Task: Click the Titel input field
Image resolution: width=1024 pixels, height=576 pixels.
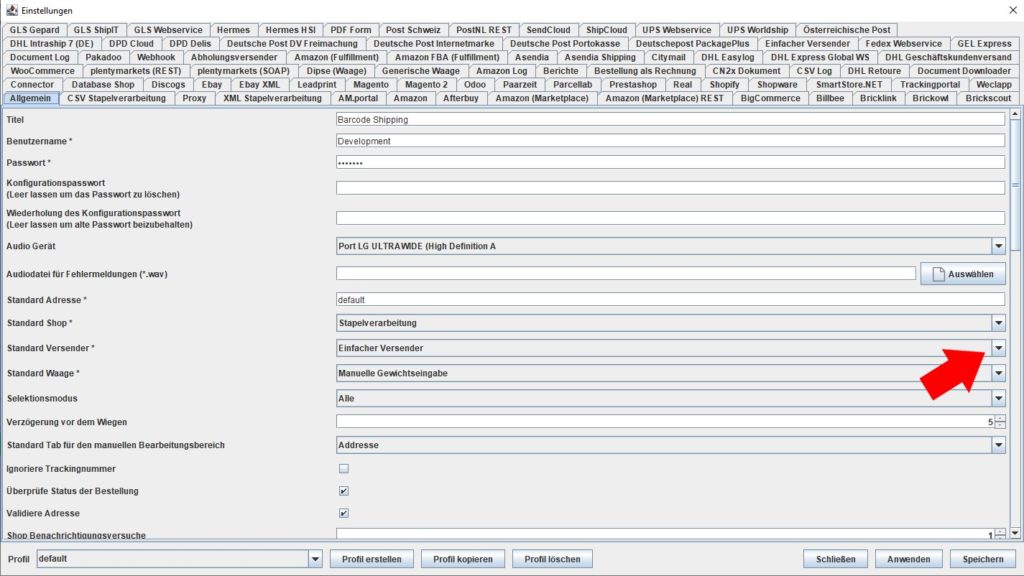Action: point(670,120)
